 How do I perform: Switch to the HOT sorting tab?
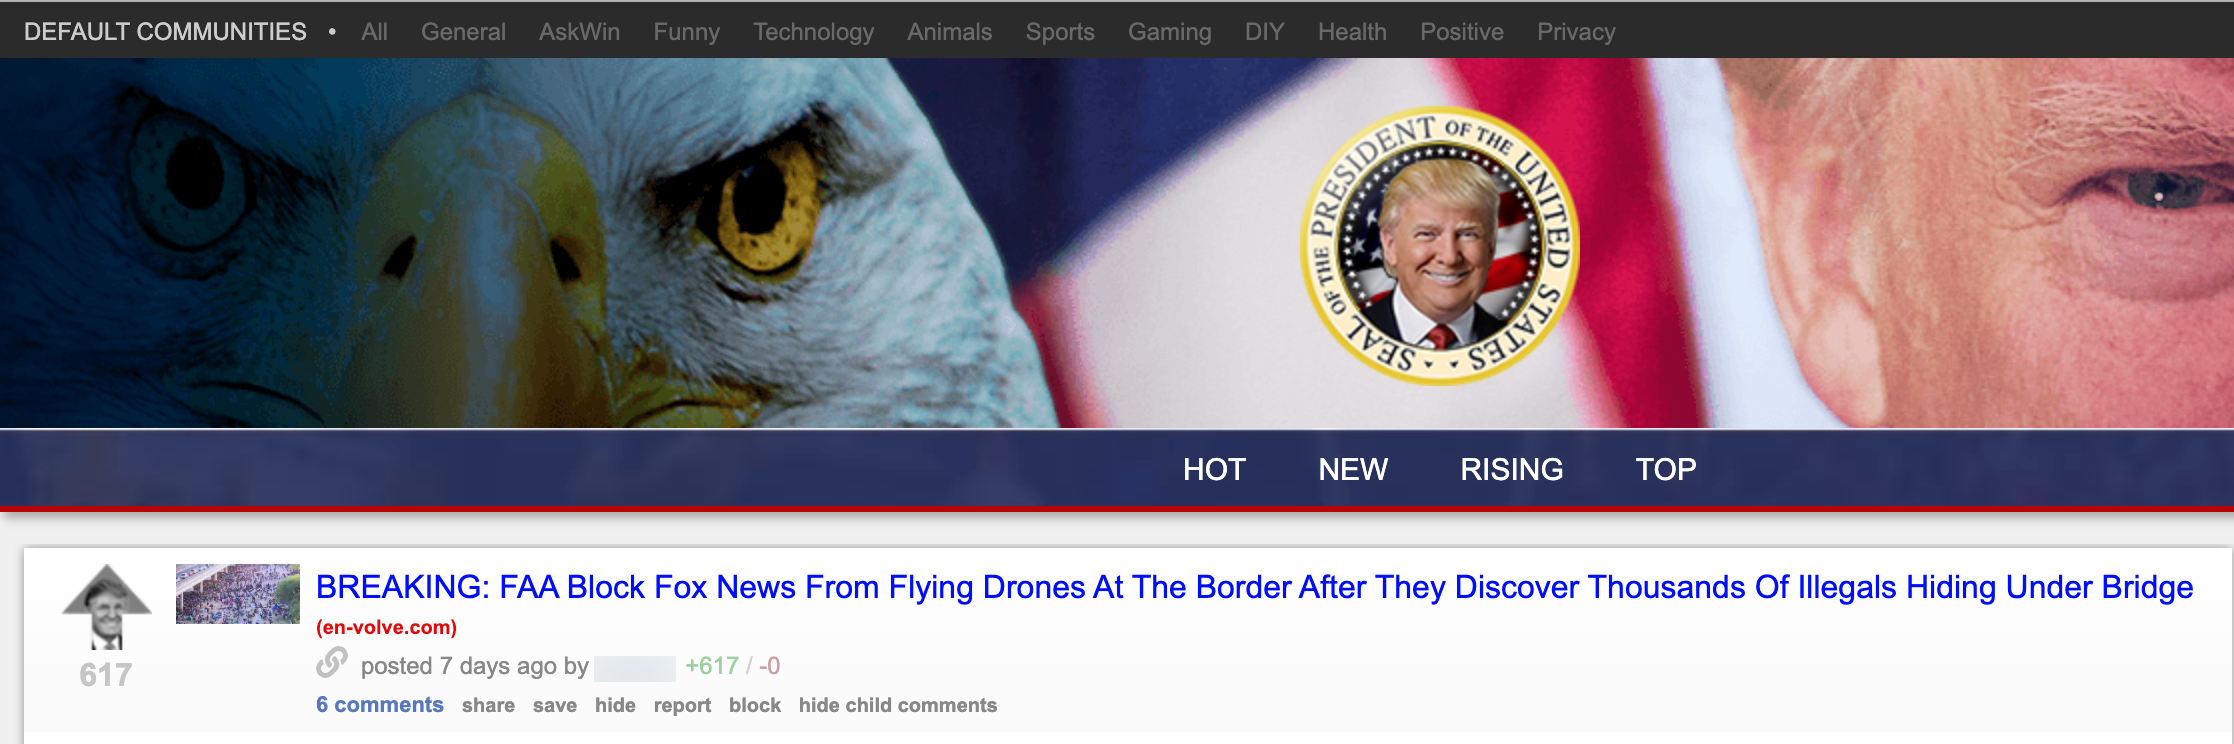(1214, 469)
